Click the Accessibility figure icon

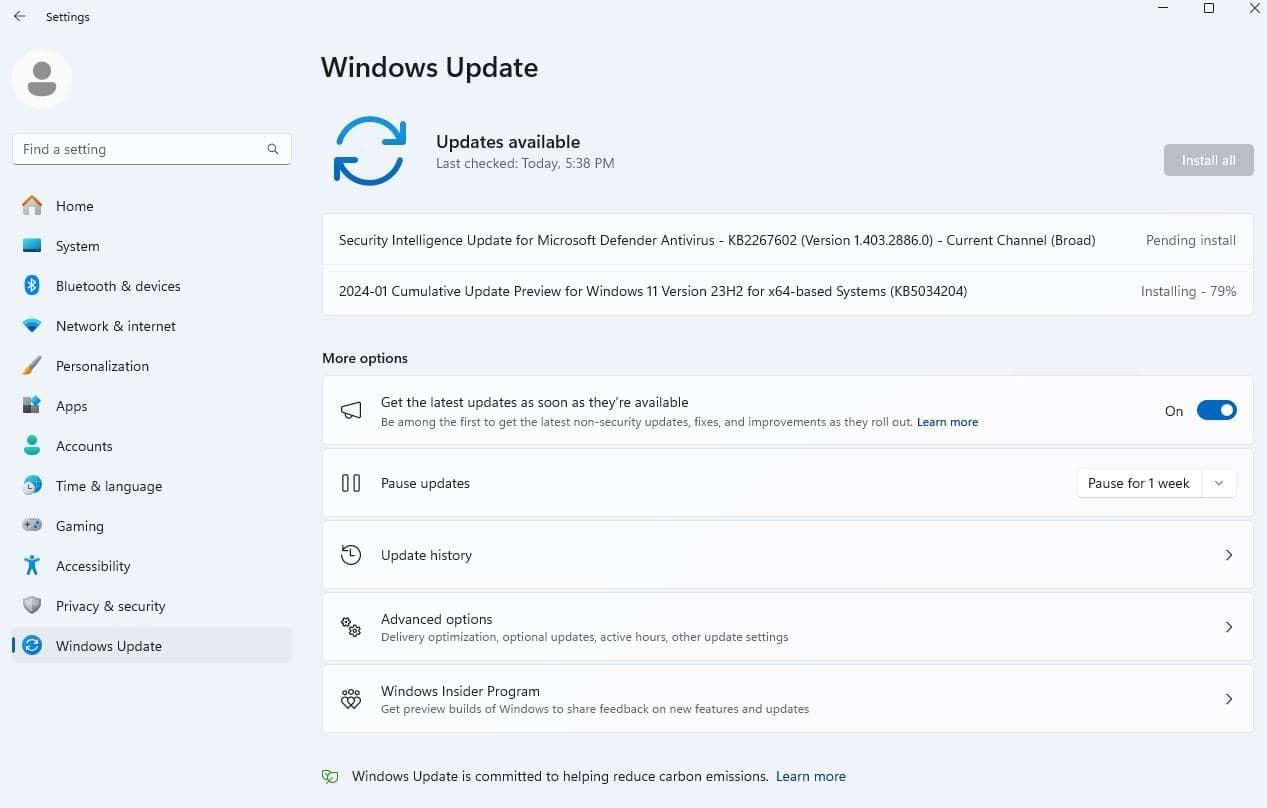point(32,566)
